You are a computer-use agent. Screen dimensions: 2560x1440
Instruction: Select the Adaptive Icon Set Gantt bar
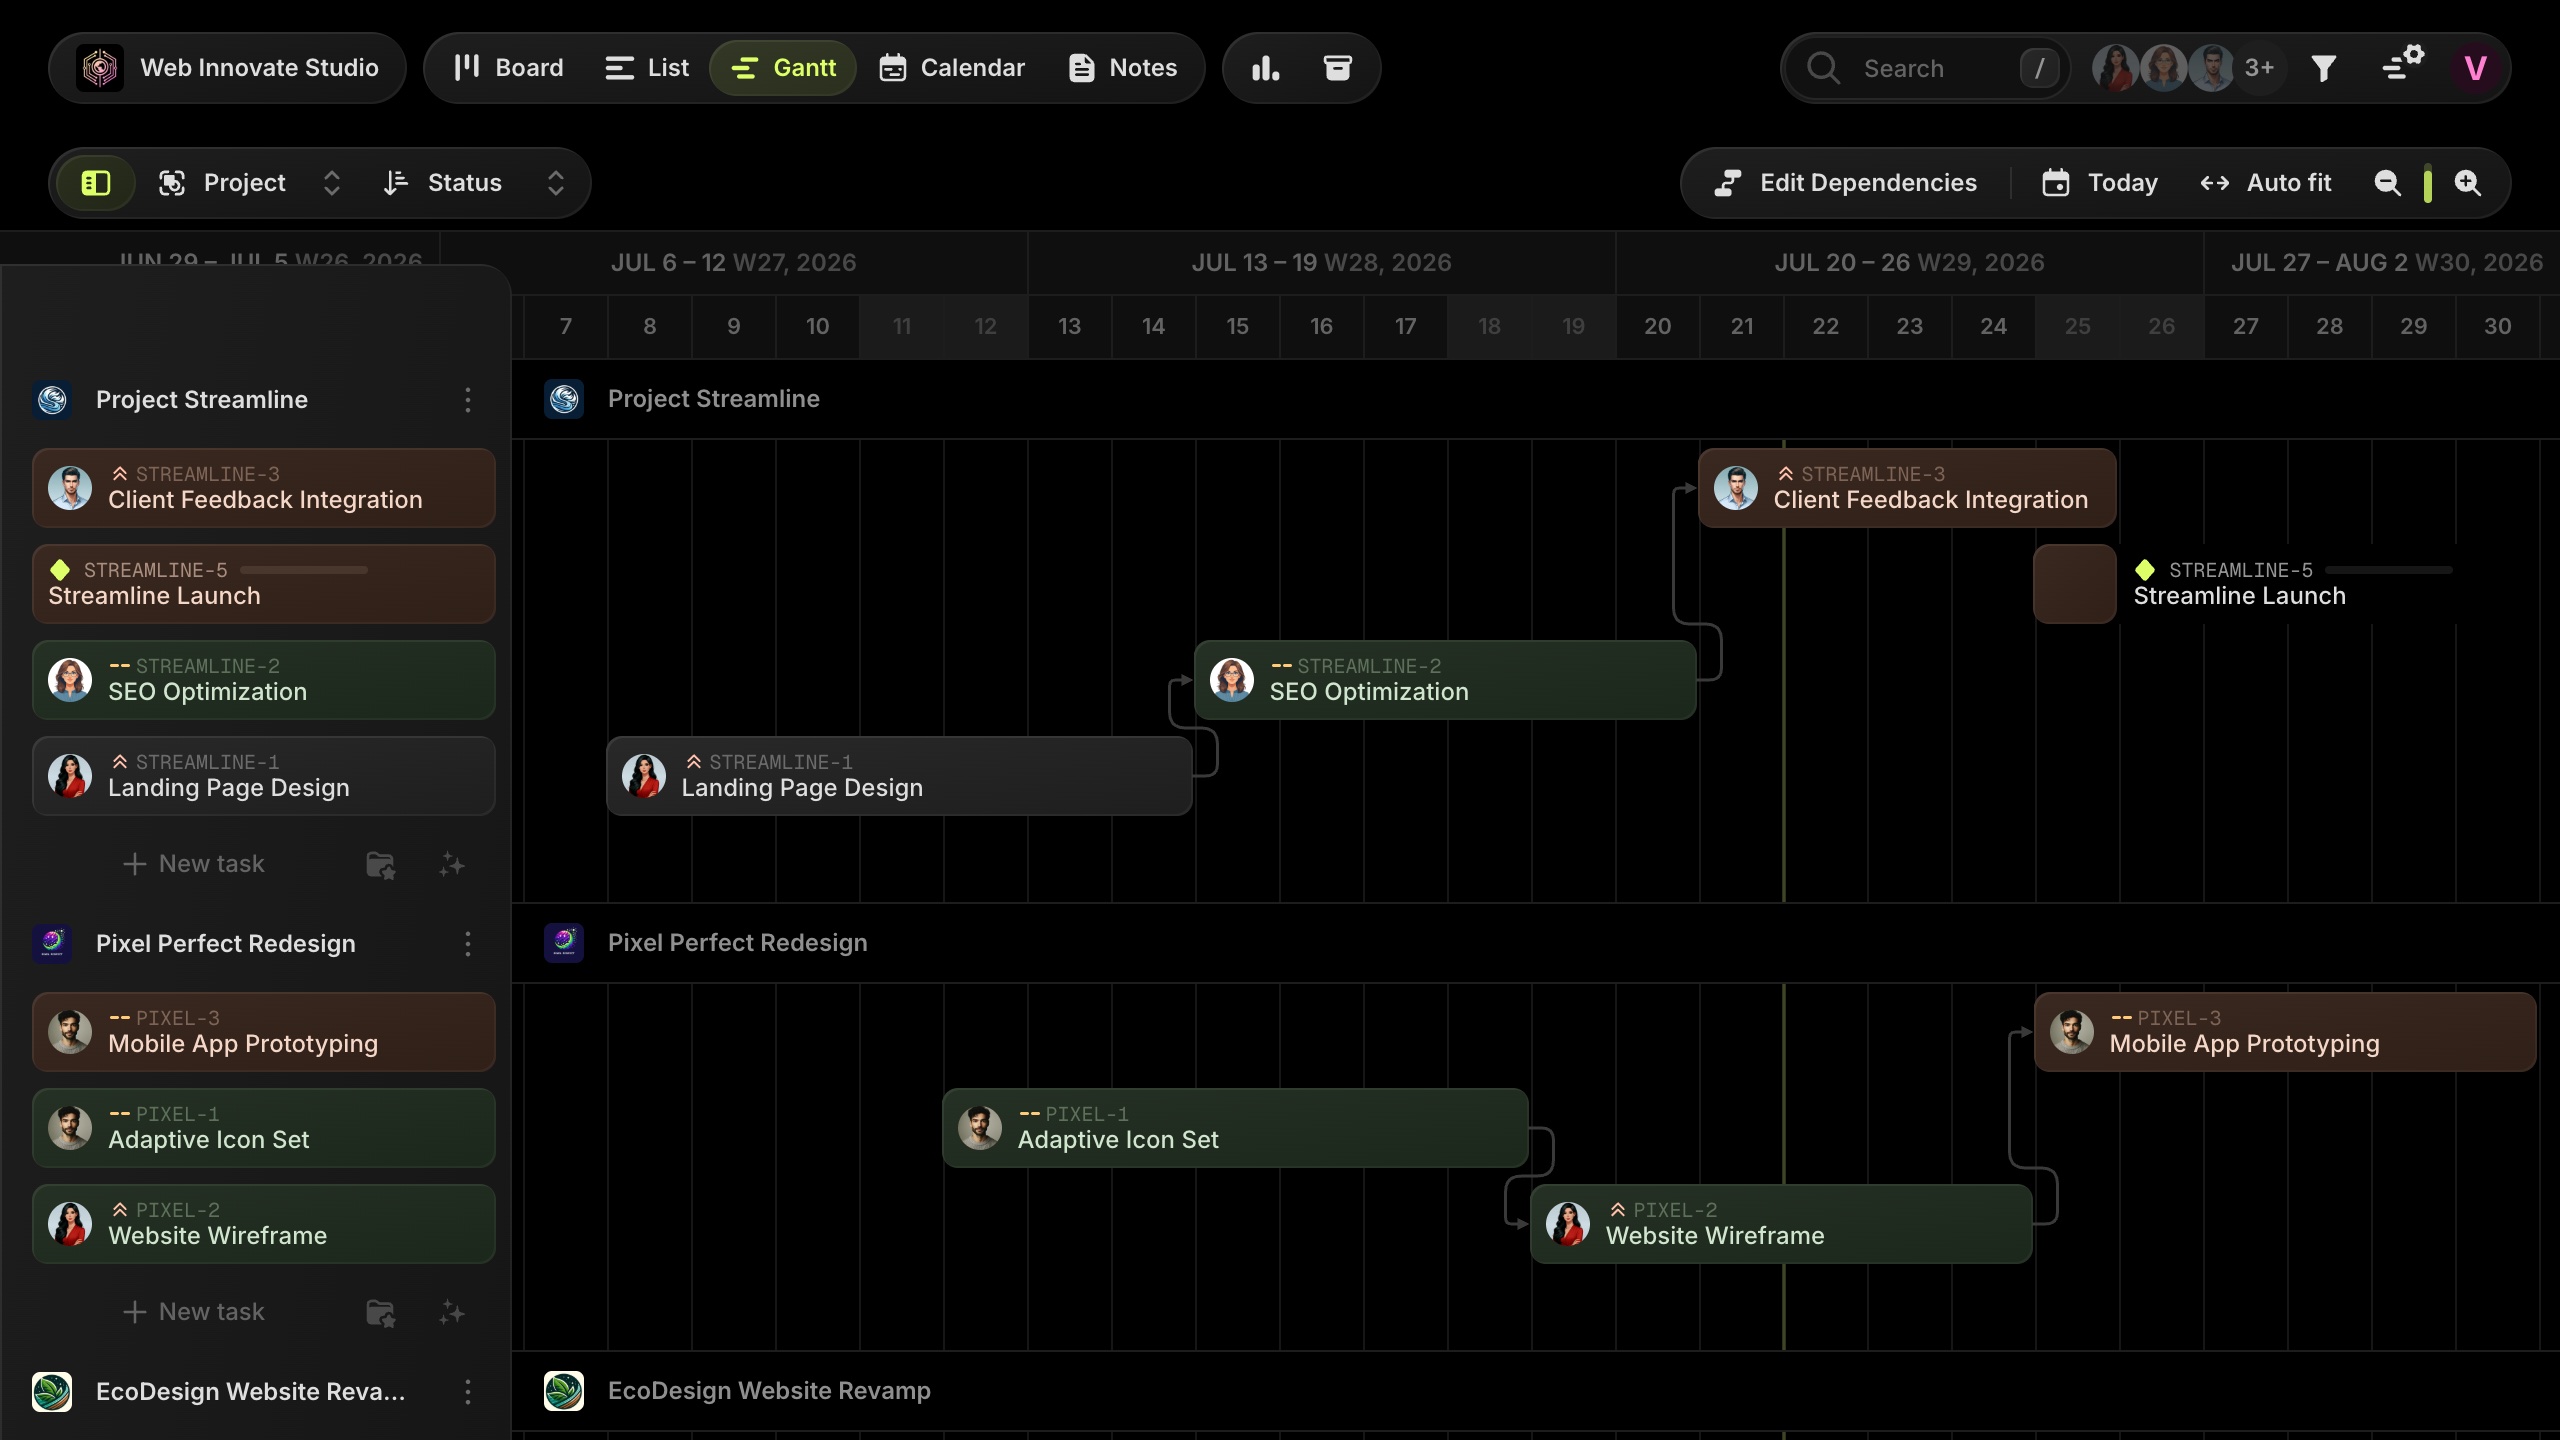tap(1235, 1128)
